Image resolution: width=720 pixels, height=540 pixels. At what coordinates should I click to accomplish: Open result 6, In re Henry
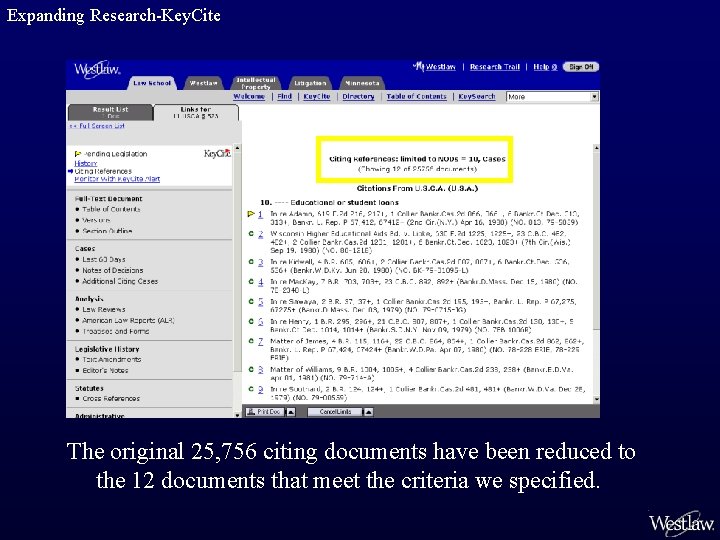click(x=260, y=321)
